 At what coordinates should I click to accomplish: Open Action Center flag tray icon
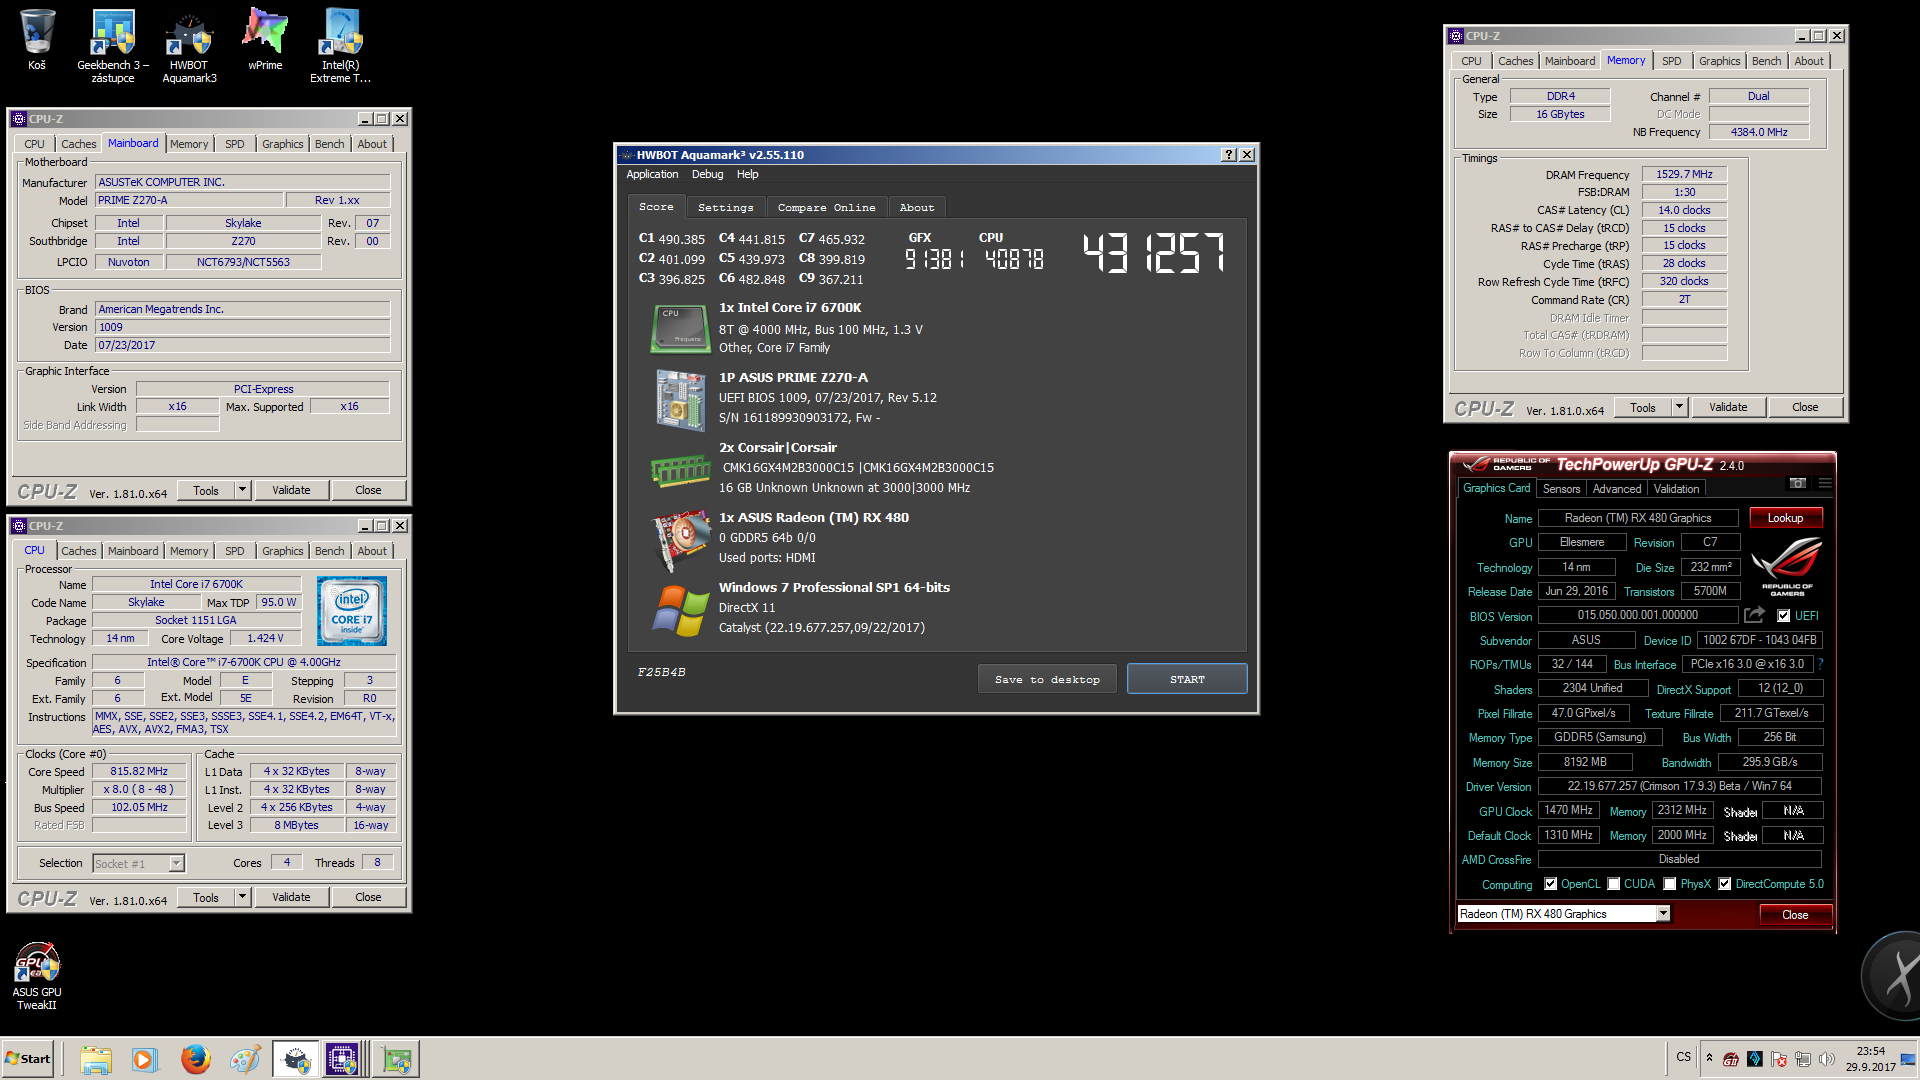[1779, 1059]
